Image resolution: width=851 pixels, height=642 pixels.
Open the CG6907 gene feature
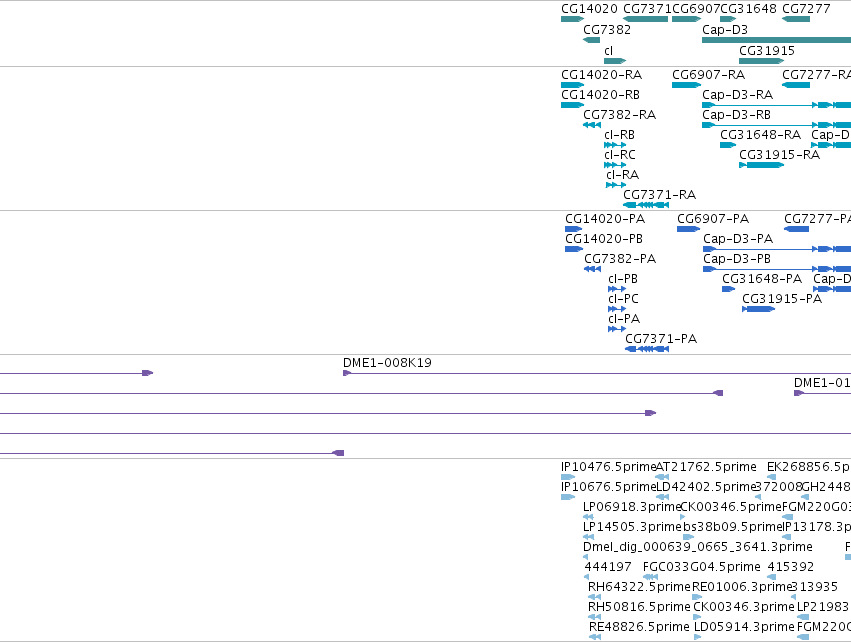click(687, 20)
